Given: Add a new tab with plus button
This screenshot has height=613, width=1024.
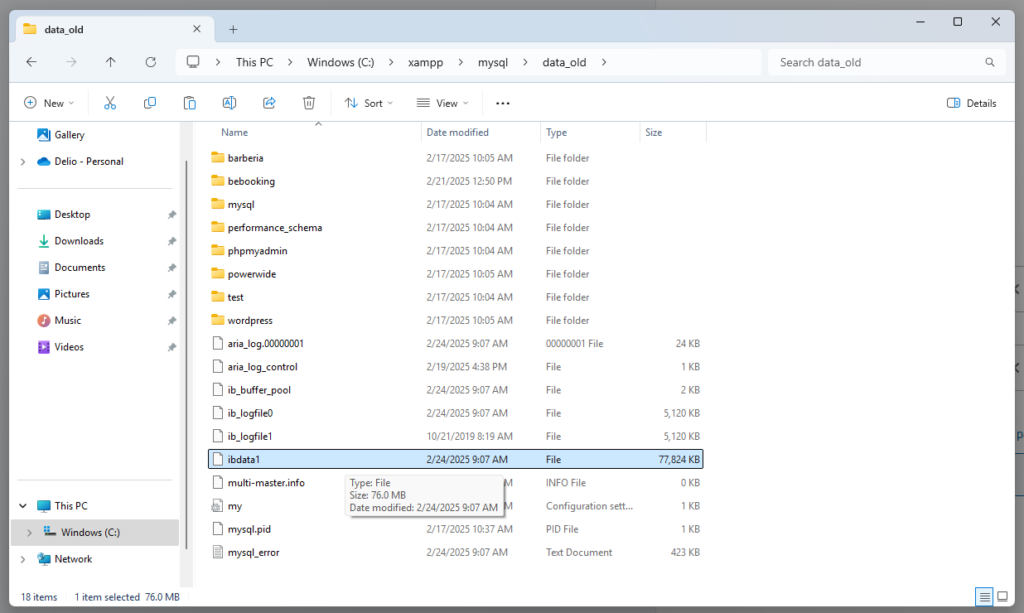Looking at the screenshot, I should point(233,29).
